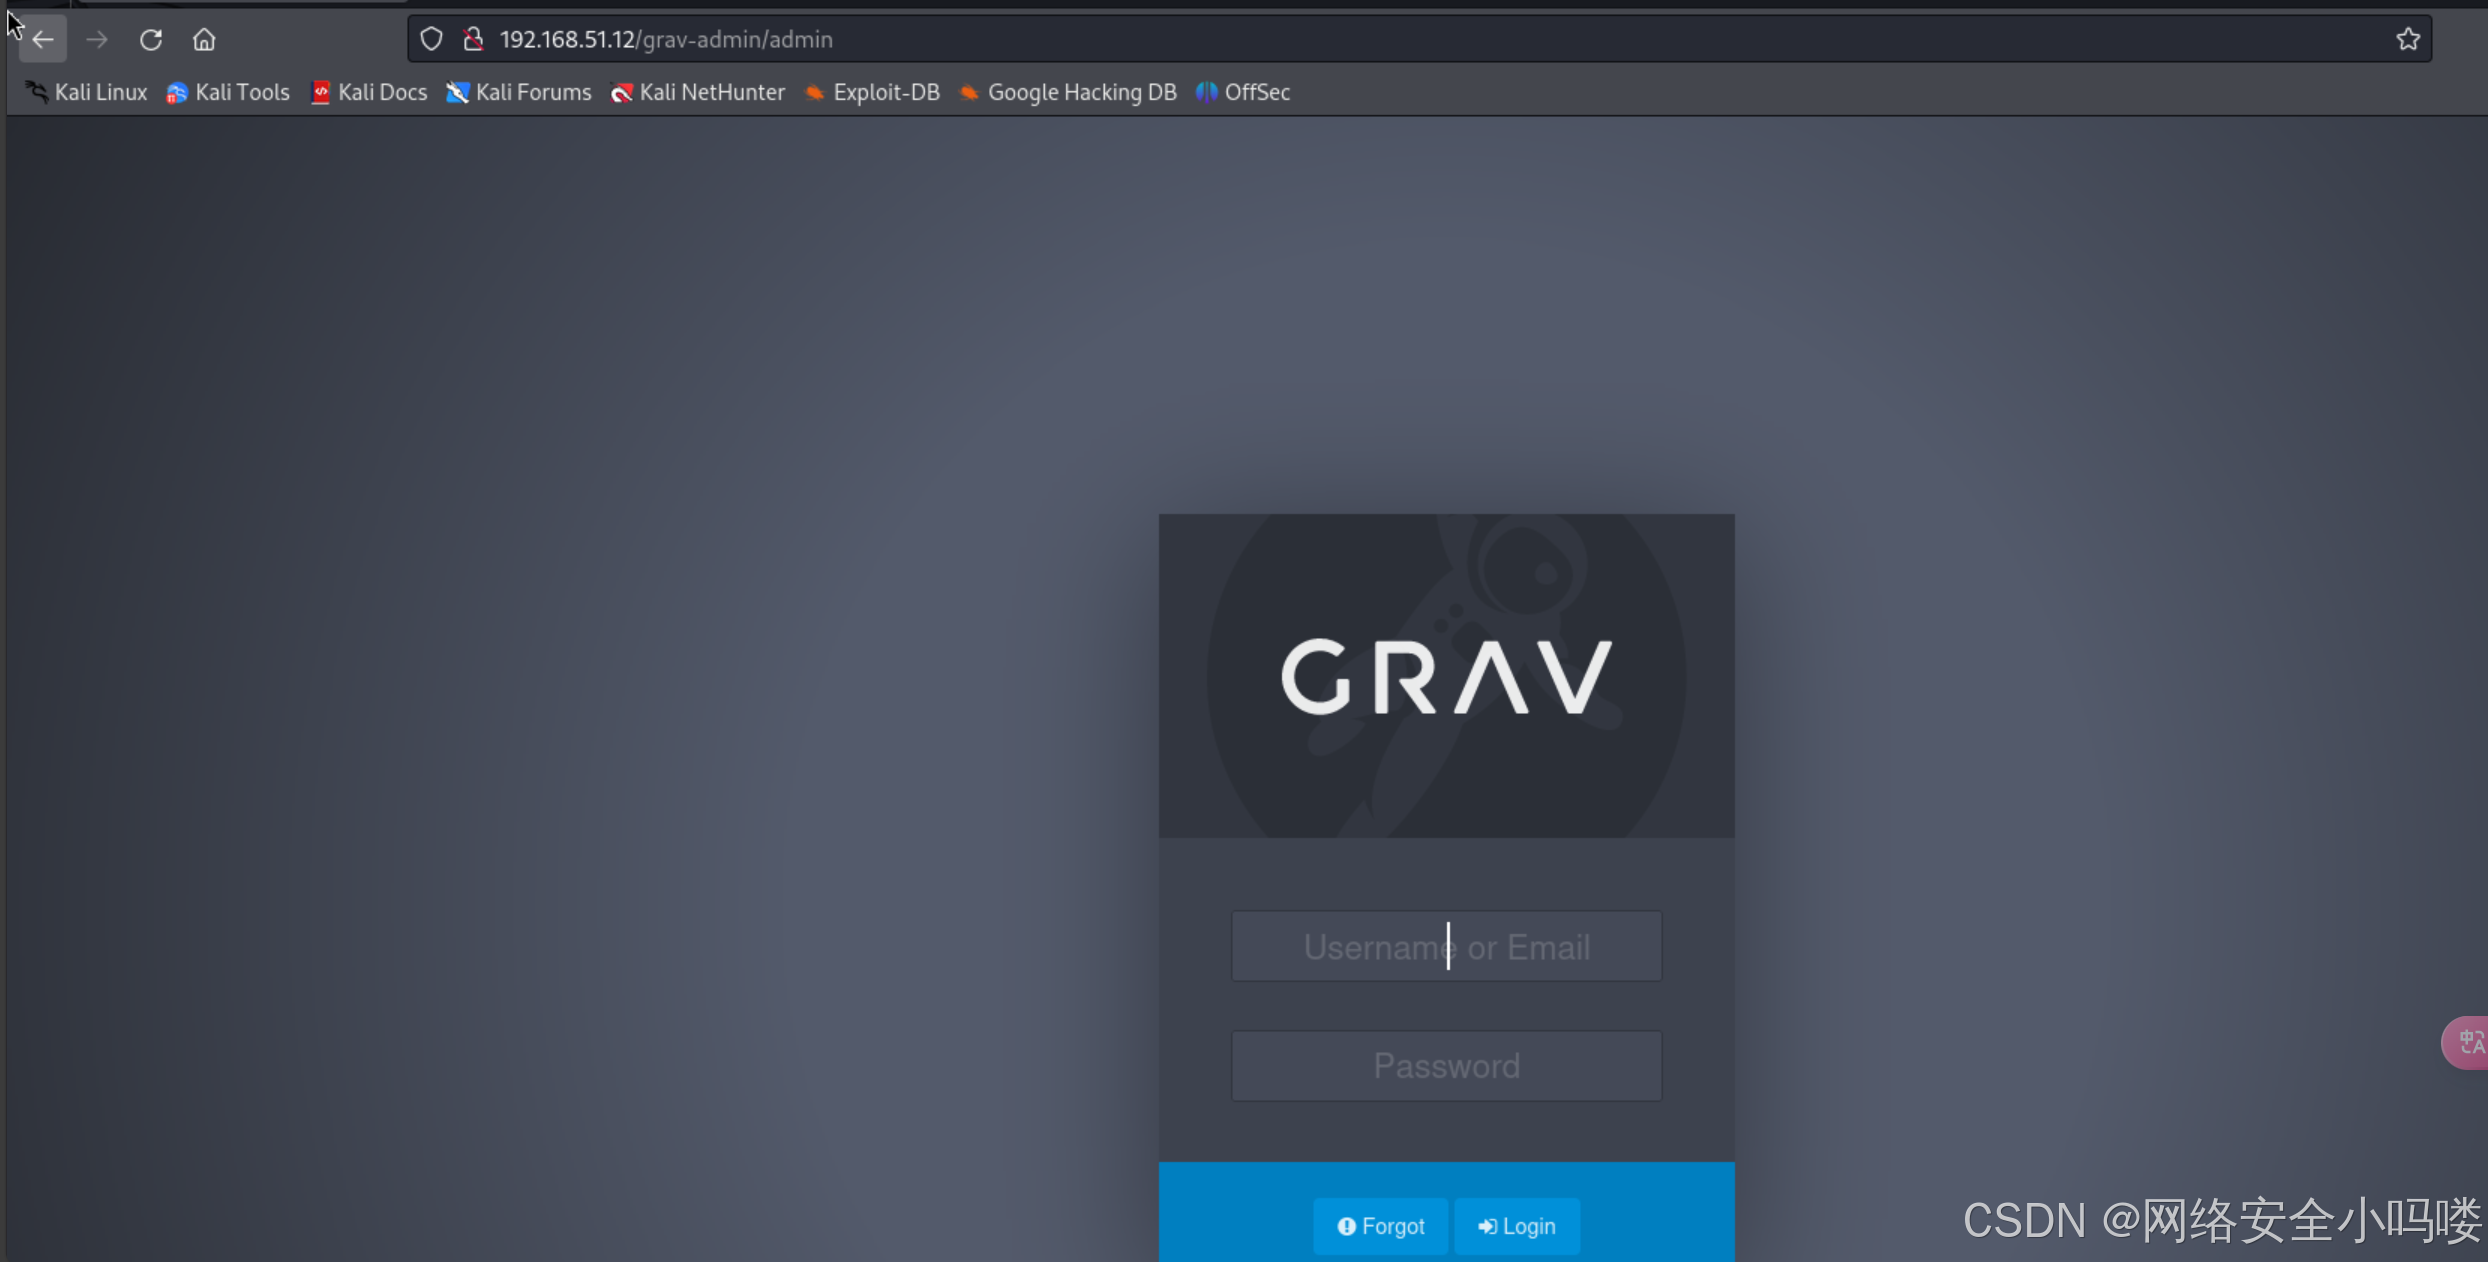Open the browser home page
This screenshot has width=2488, height=1262.
[x=204, y=40]
